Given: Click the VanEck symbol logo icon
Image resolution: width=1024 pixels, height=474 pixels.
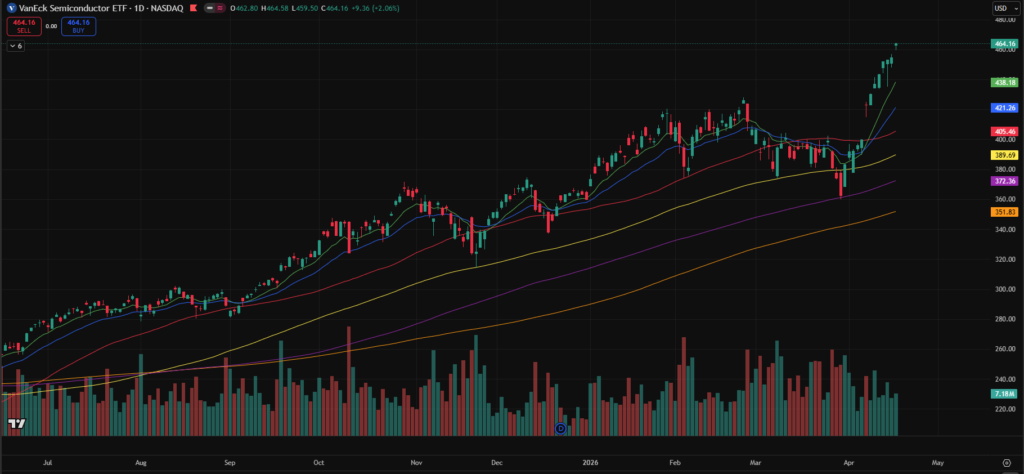Looking at the screenshot, I should (x=10, y=8).
